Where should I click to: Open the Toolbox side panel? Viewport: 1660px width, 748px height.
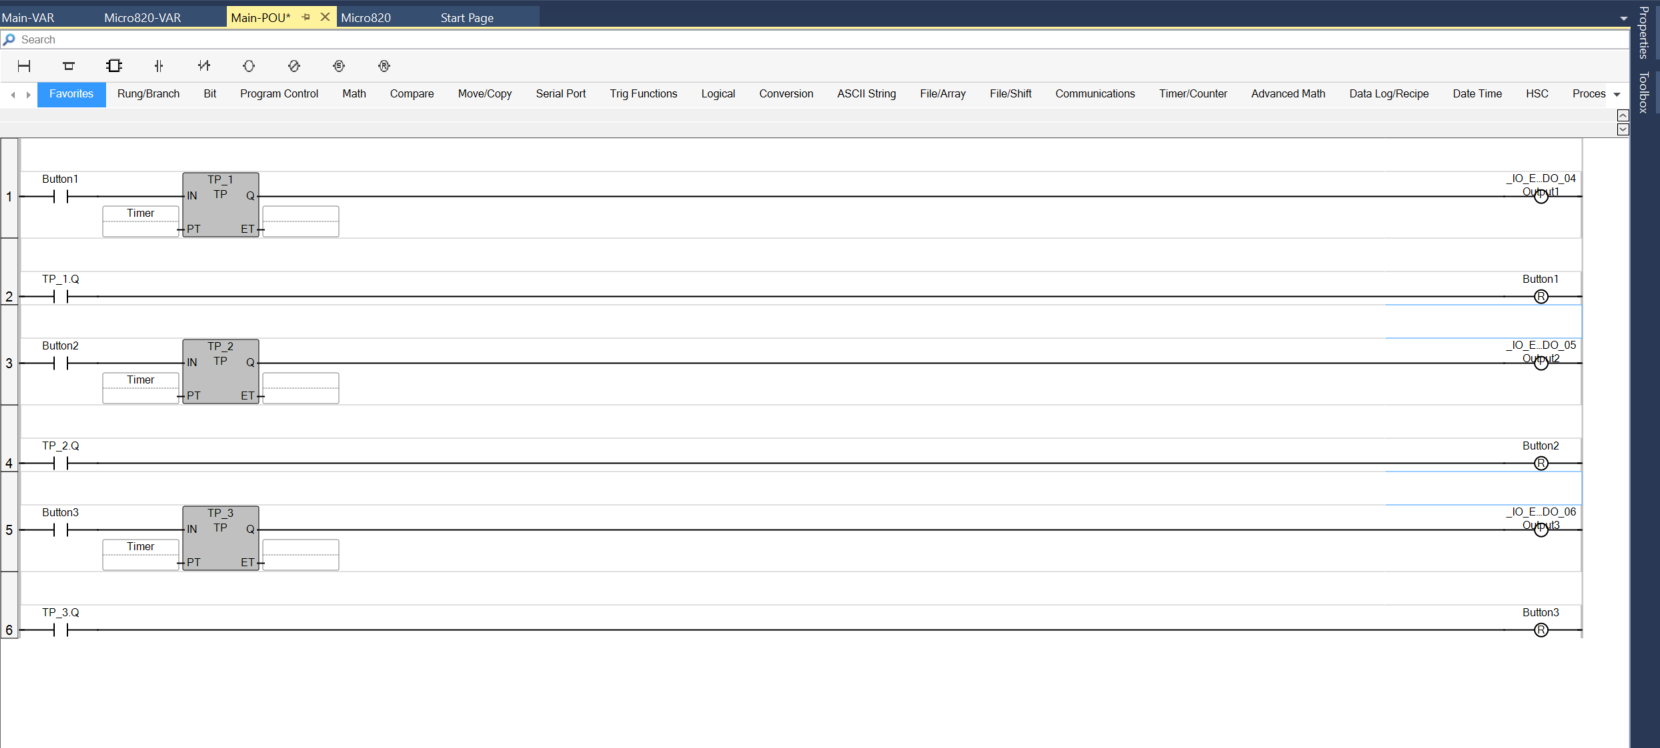click(1643, 92)
